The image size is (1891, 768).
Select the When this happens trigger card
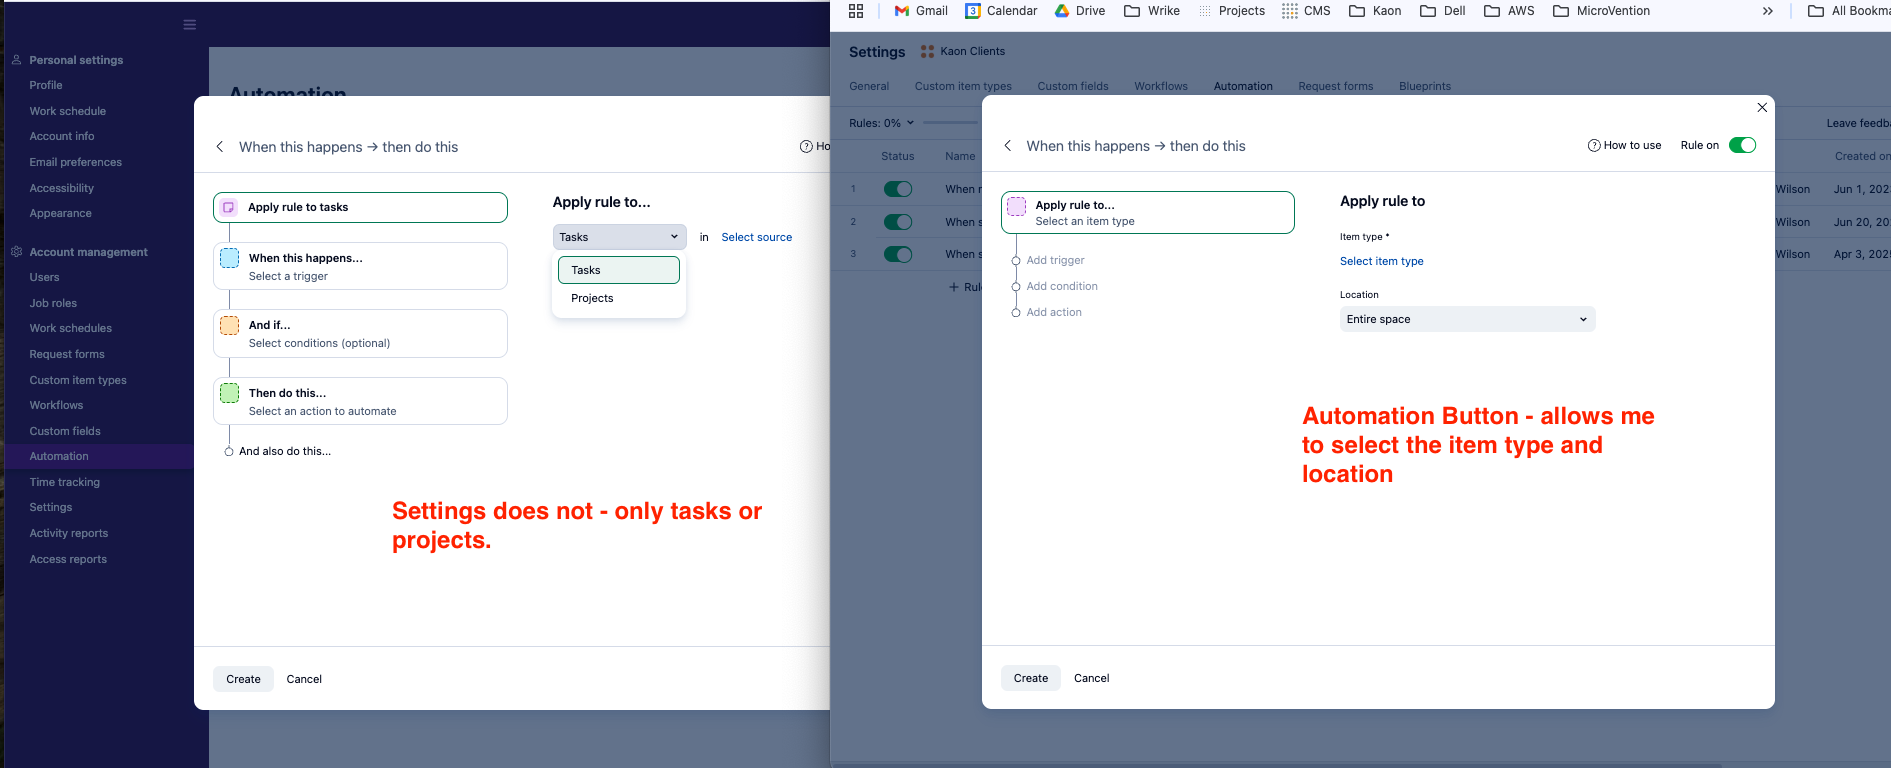tap(360, 266)
